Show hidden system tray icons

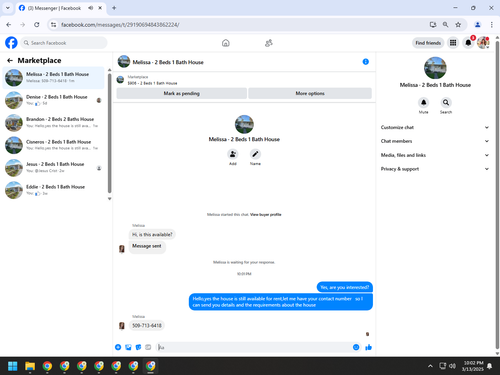[430, 366]
